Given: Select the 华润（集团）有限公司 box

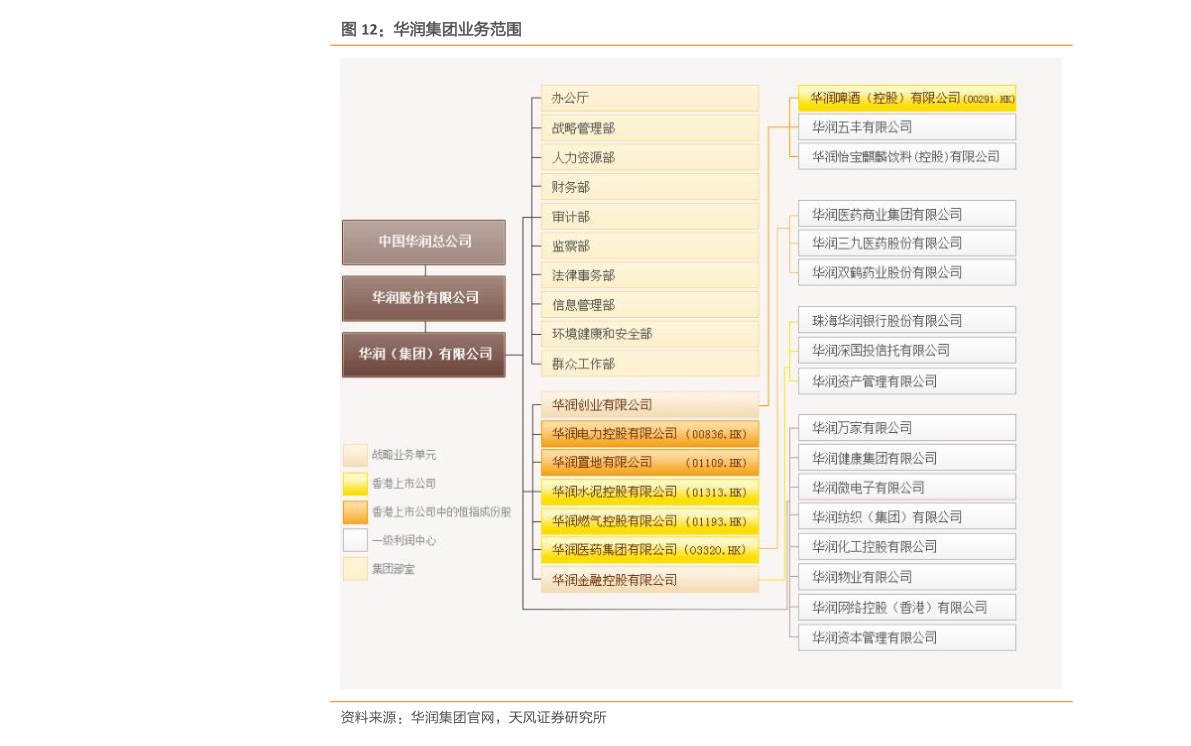Looking at the screenshot, I should pos(423,353).
